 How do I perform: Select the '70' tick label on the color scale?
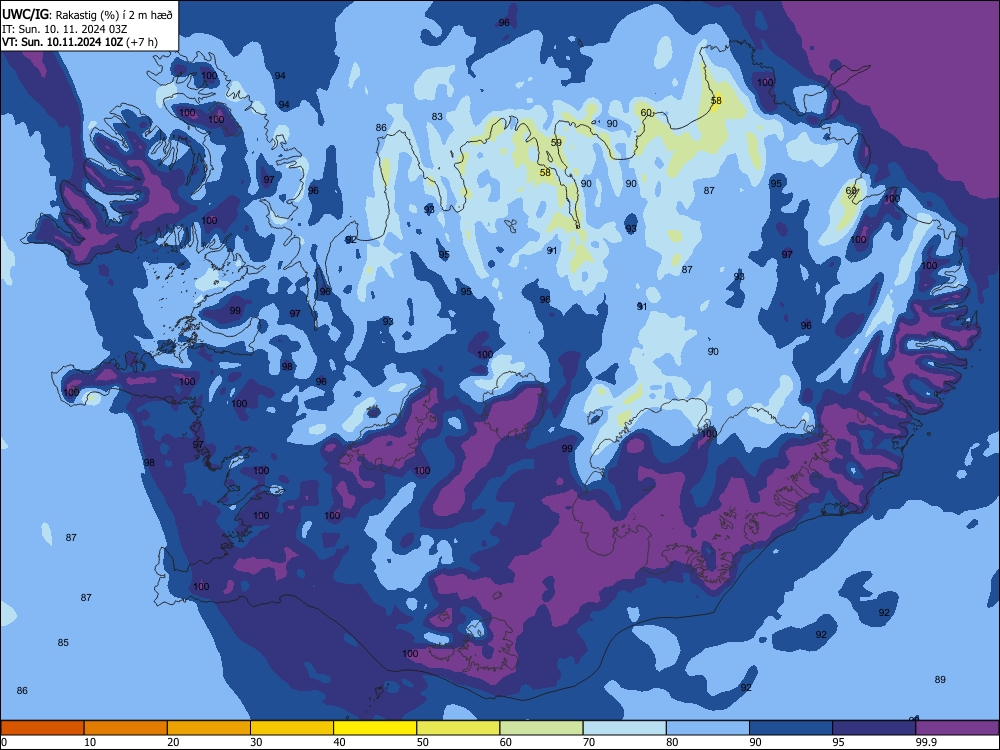click(589, 742)
